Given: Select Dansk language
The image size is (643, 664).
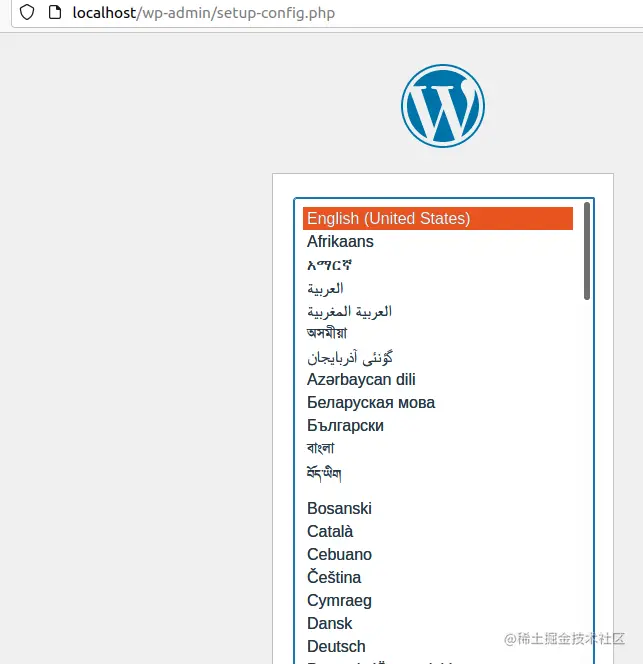Looking at the screenshot, I should (x=438, y=623).
